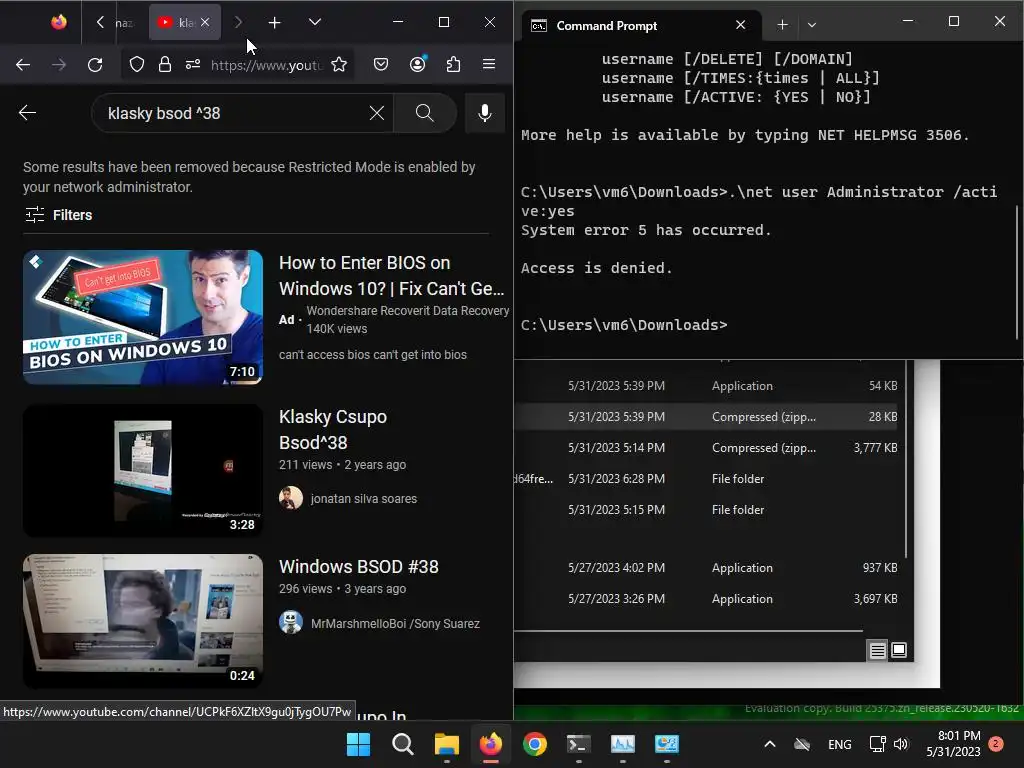The image size is (1024, 768).
Task: Select the Command Prompt tab
Action: (640, 25)
